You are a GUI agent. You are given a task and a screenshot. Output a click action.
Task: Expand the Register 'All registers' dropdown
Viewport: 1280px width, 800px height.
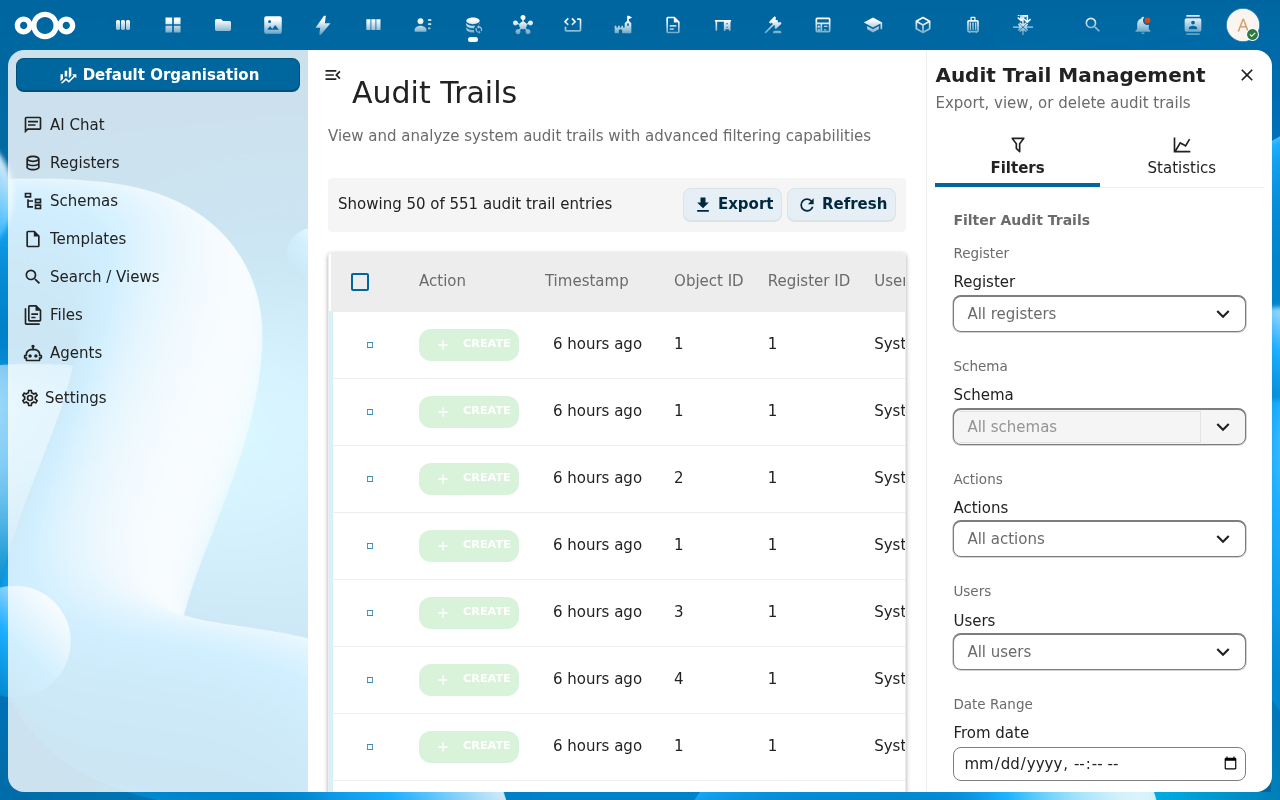(x=1099, y=314)
